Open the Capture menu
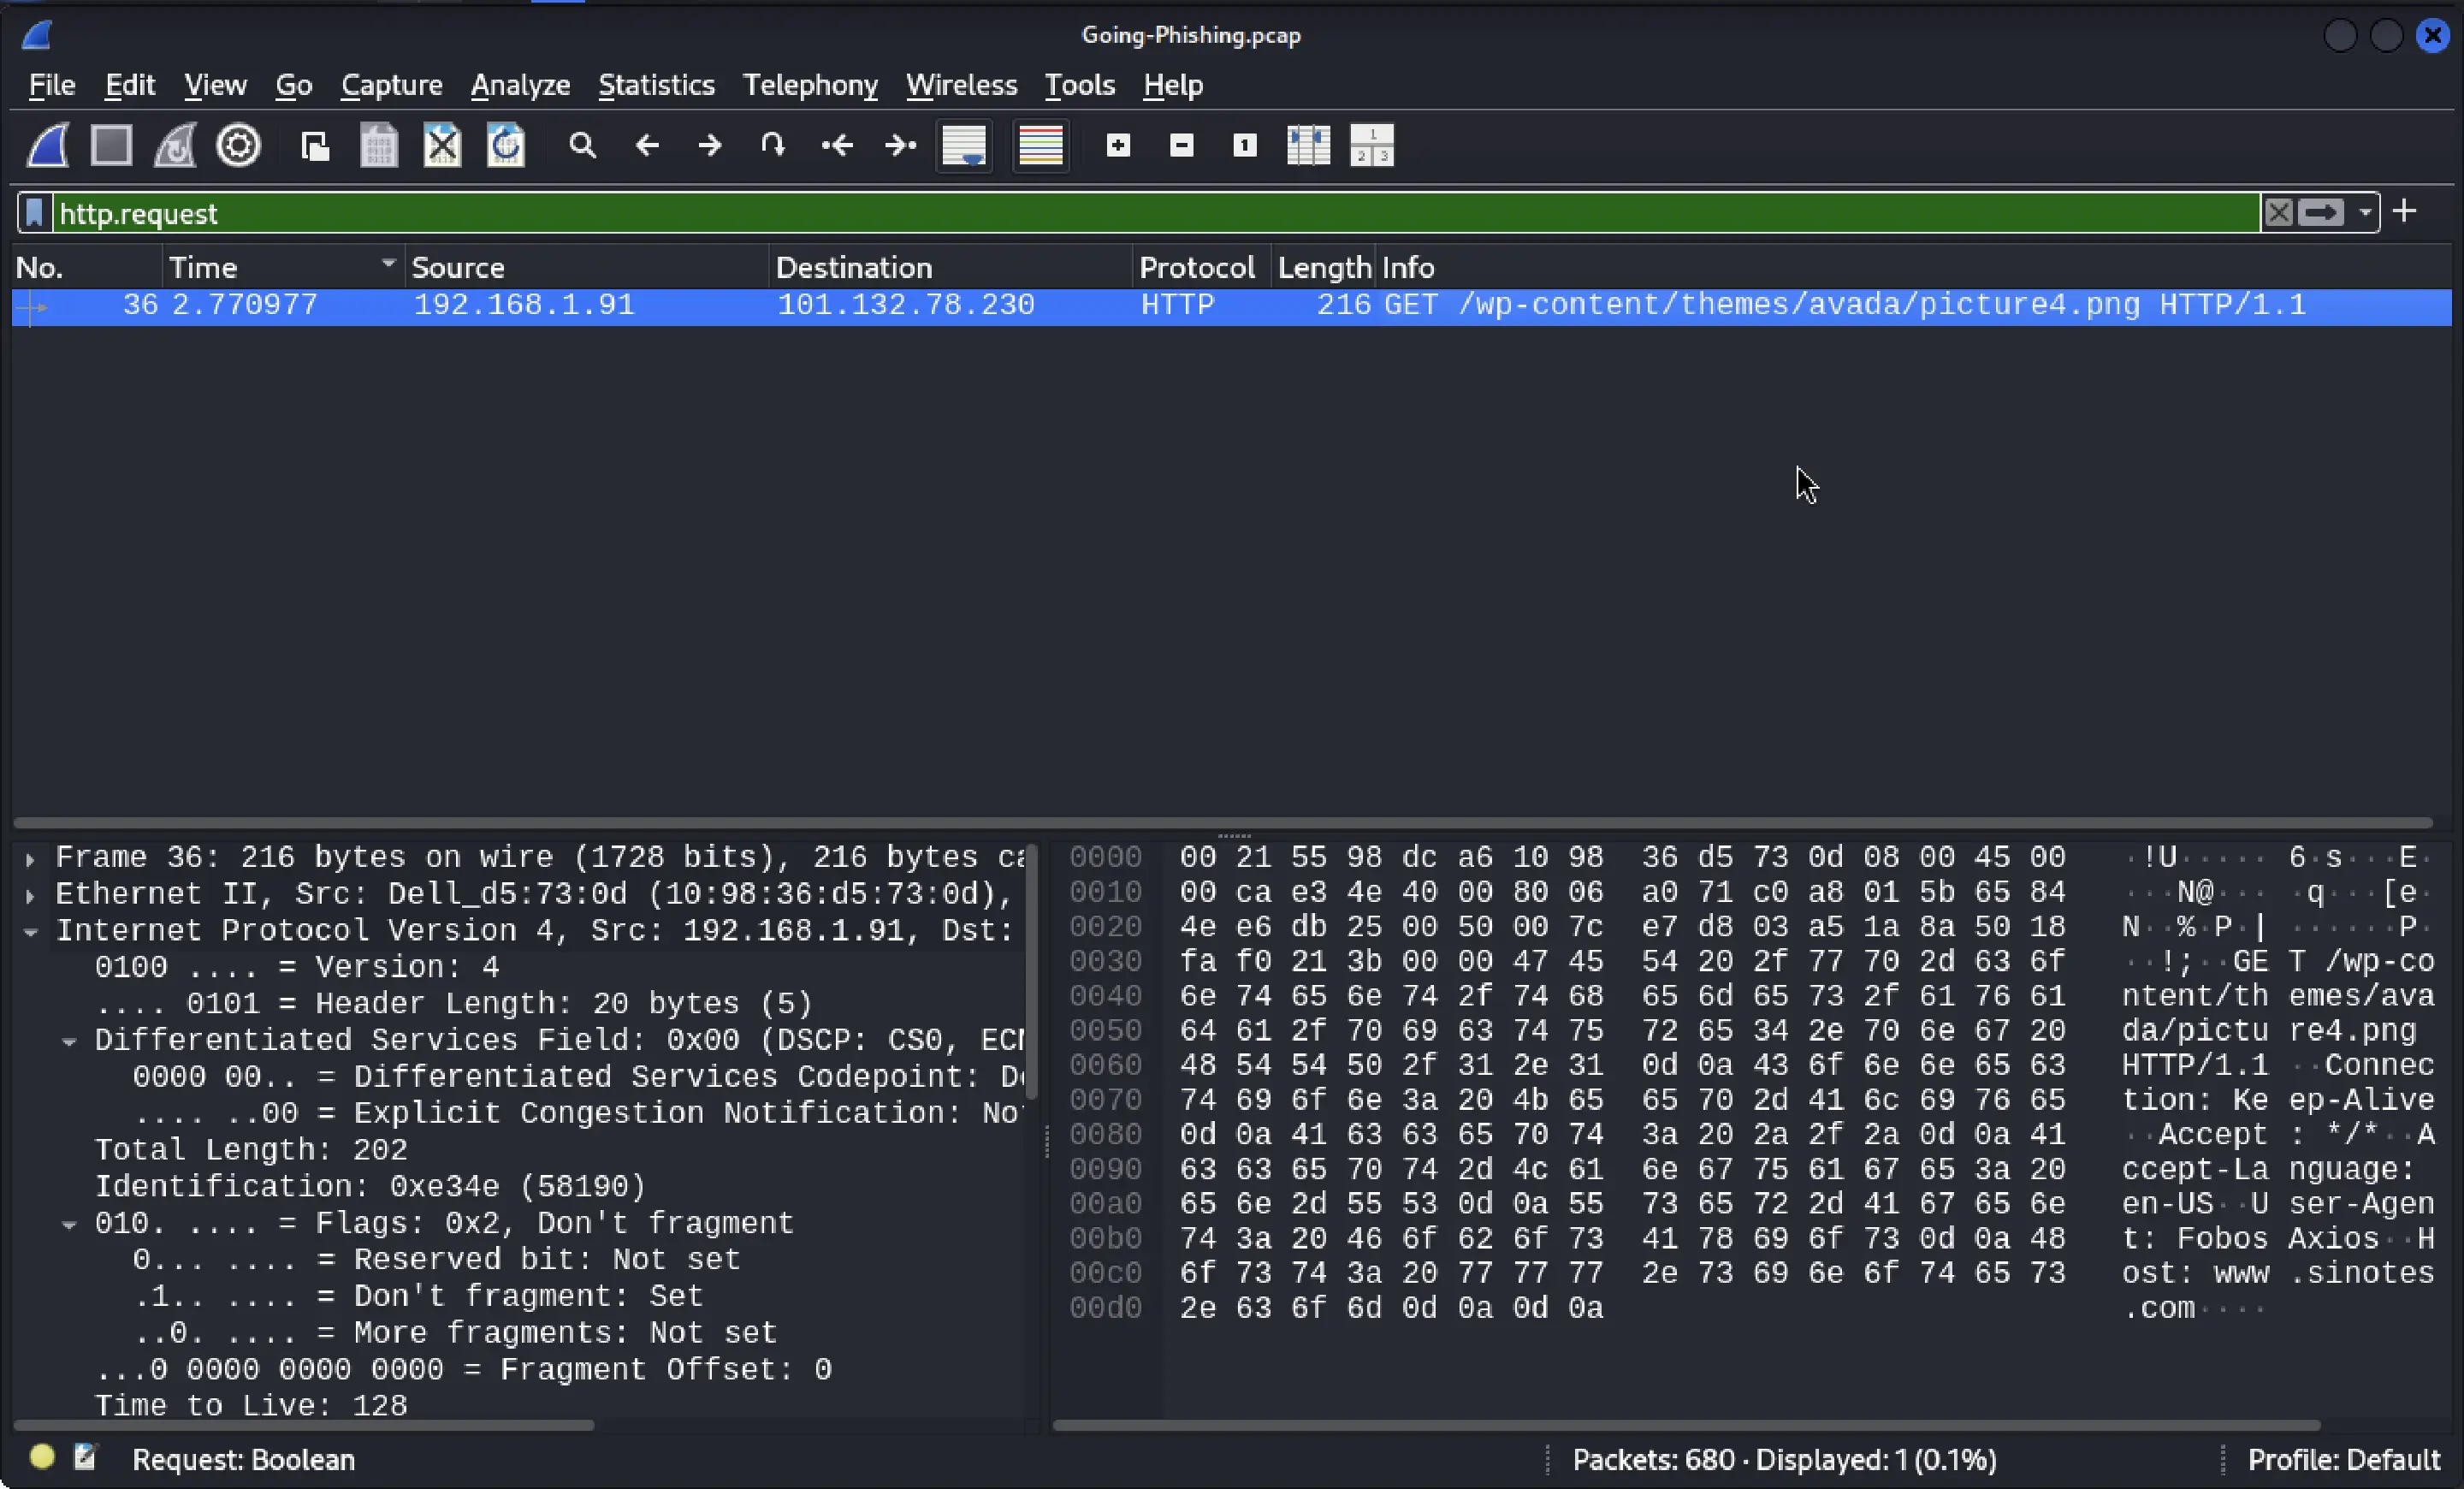The height and width of the screenshot is (1489, 2464). (391, 85)
